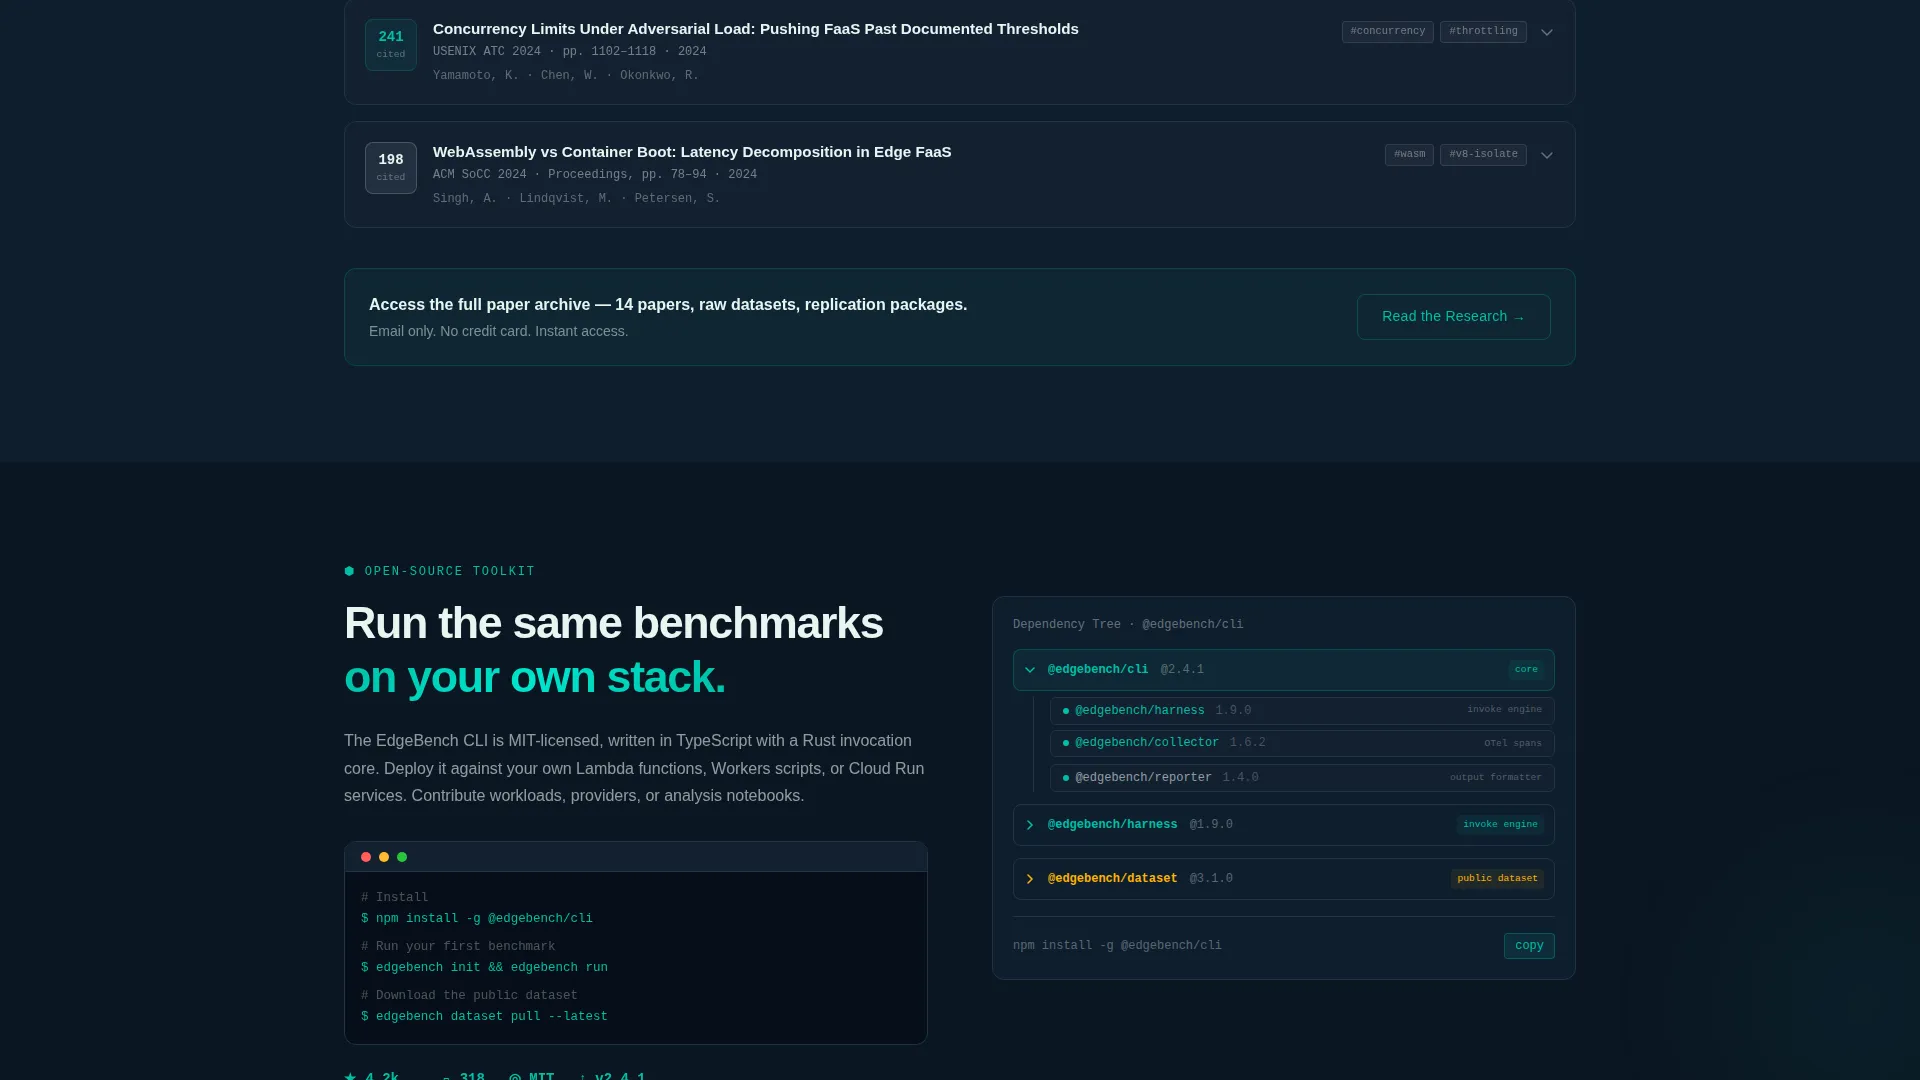Viewport: 1920px width, 1080px height.
Task: Click the hexagon icon beside Open-Source Toolkit
Action: coord(349,571)
